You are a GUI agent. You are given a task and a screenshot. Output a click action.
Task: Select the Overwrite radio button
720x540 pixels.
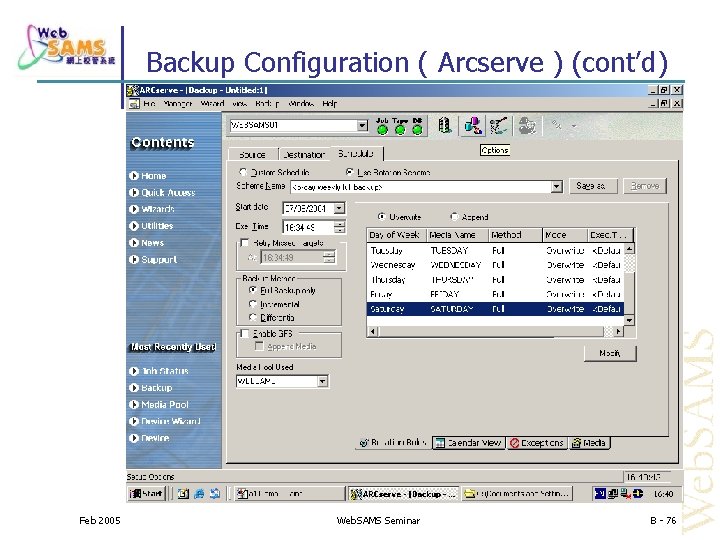[x=381, y=217]
